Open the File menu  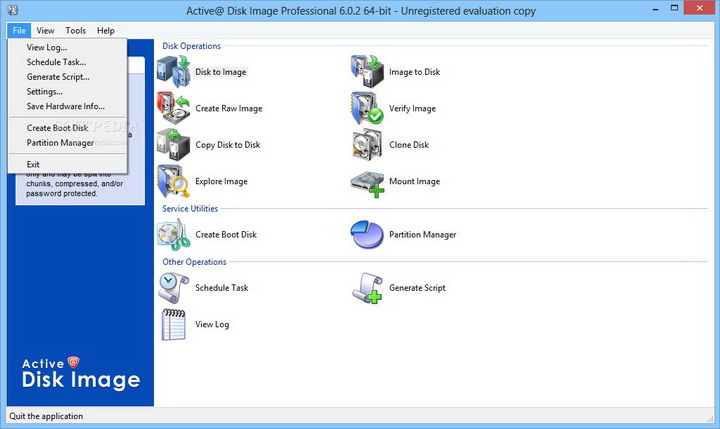click(x=19, y=30)
